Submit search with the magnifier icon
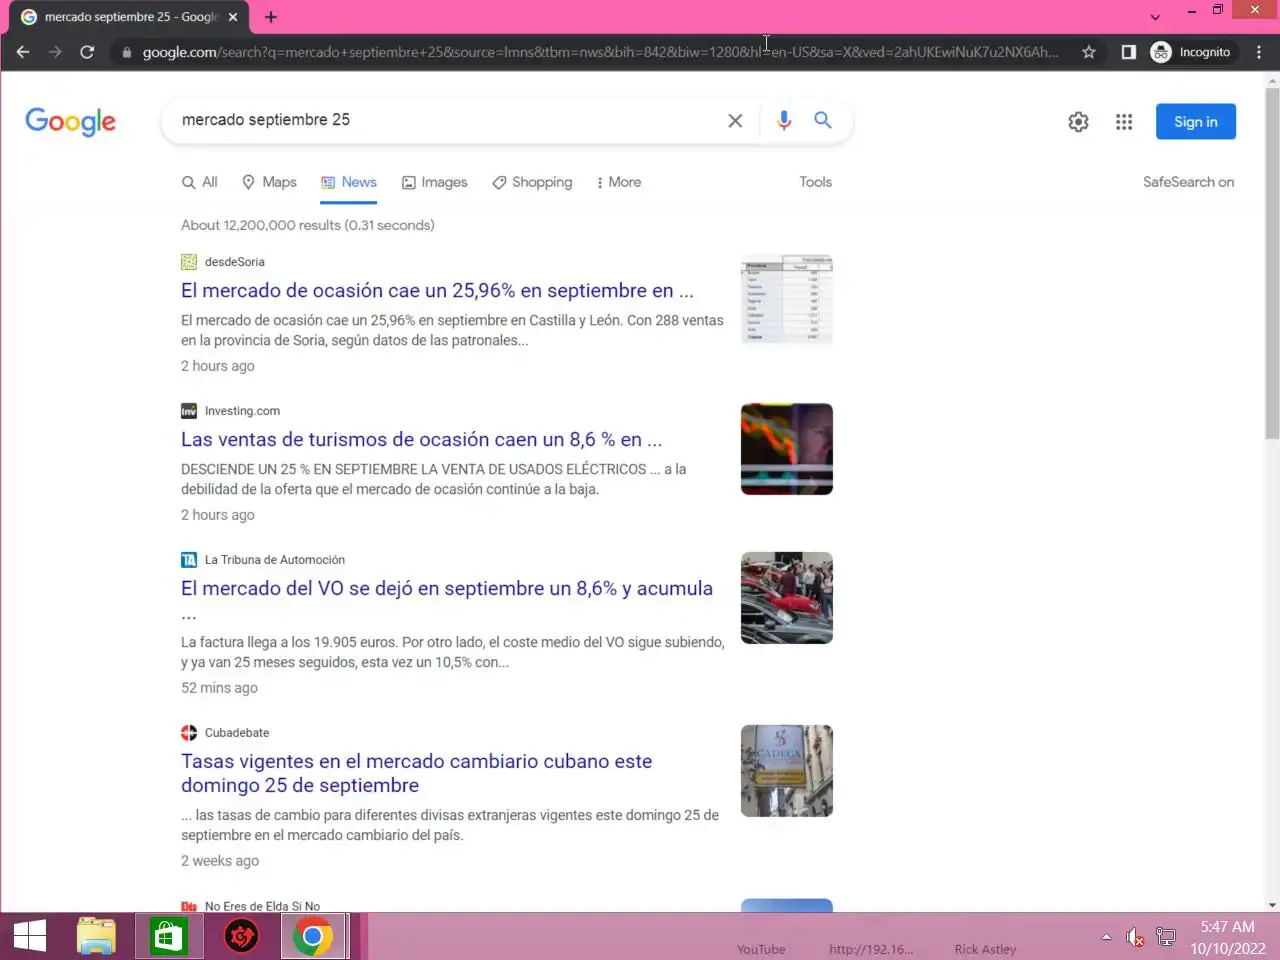The image size is (1280, 960). 823,120
